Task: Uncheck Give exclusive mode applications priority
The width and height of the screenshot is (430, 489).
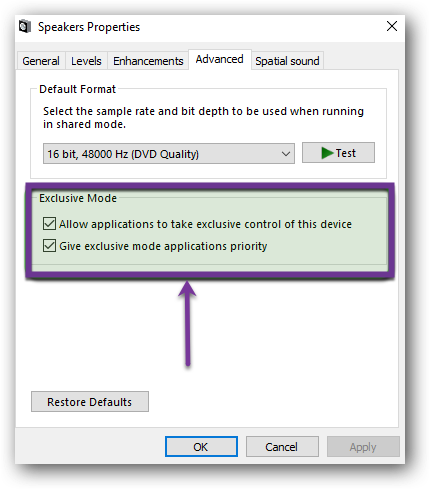Action: [x=49, y=246]
